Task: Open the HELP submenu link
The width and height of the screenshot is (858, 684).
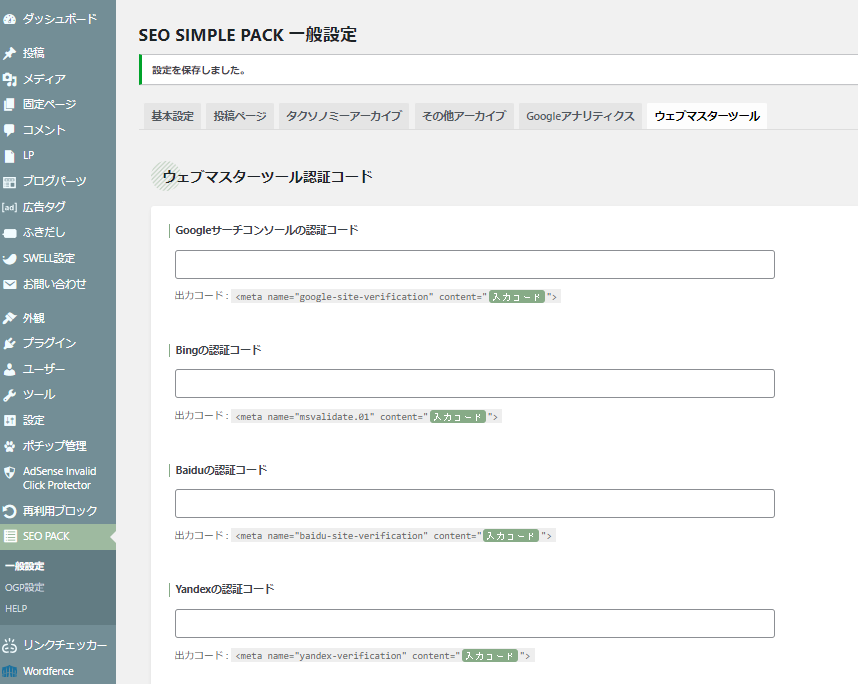Action: tap(16, 608)
